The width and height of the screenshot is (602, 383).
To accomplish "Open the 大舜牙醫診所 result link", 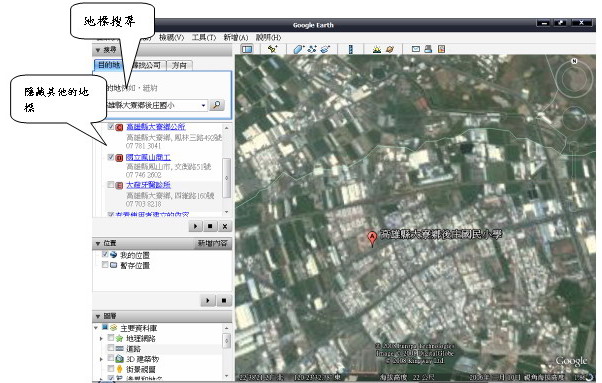I will 148,185.
